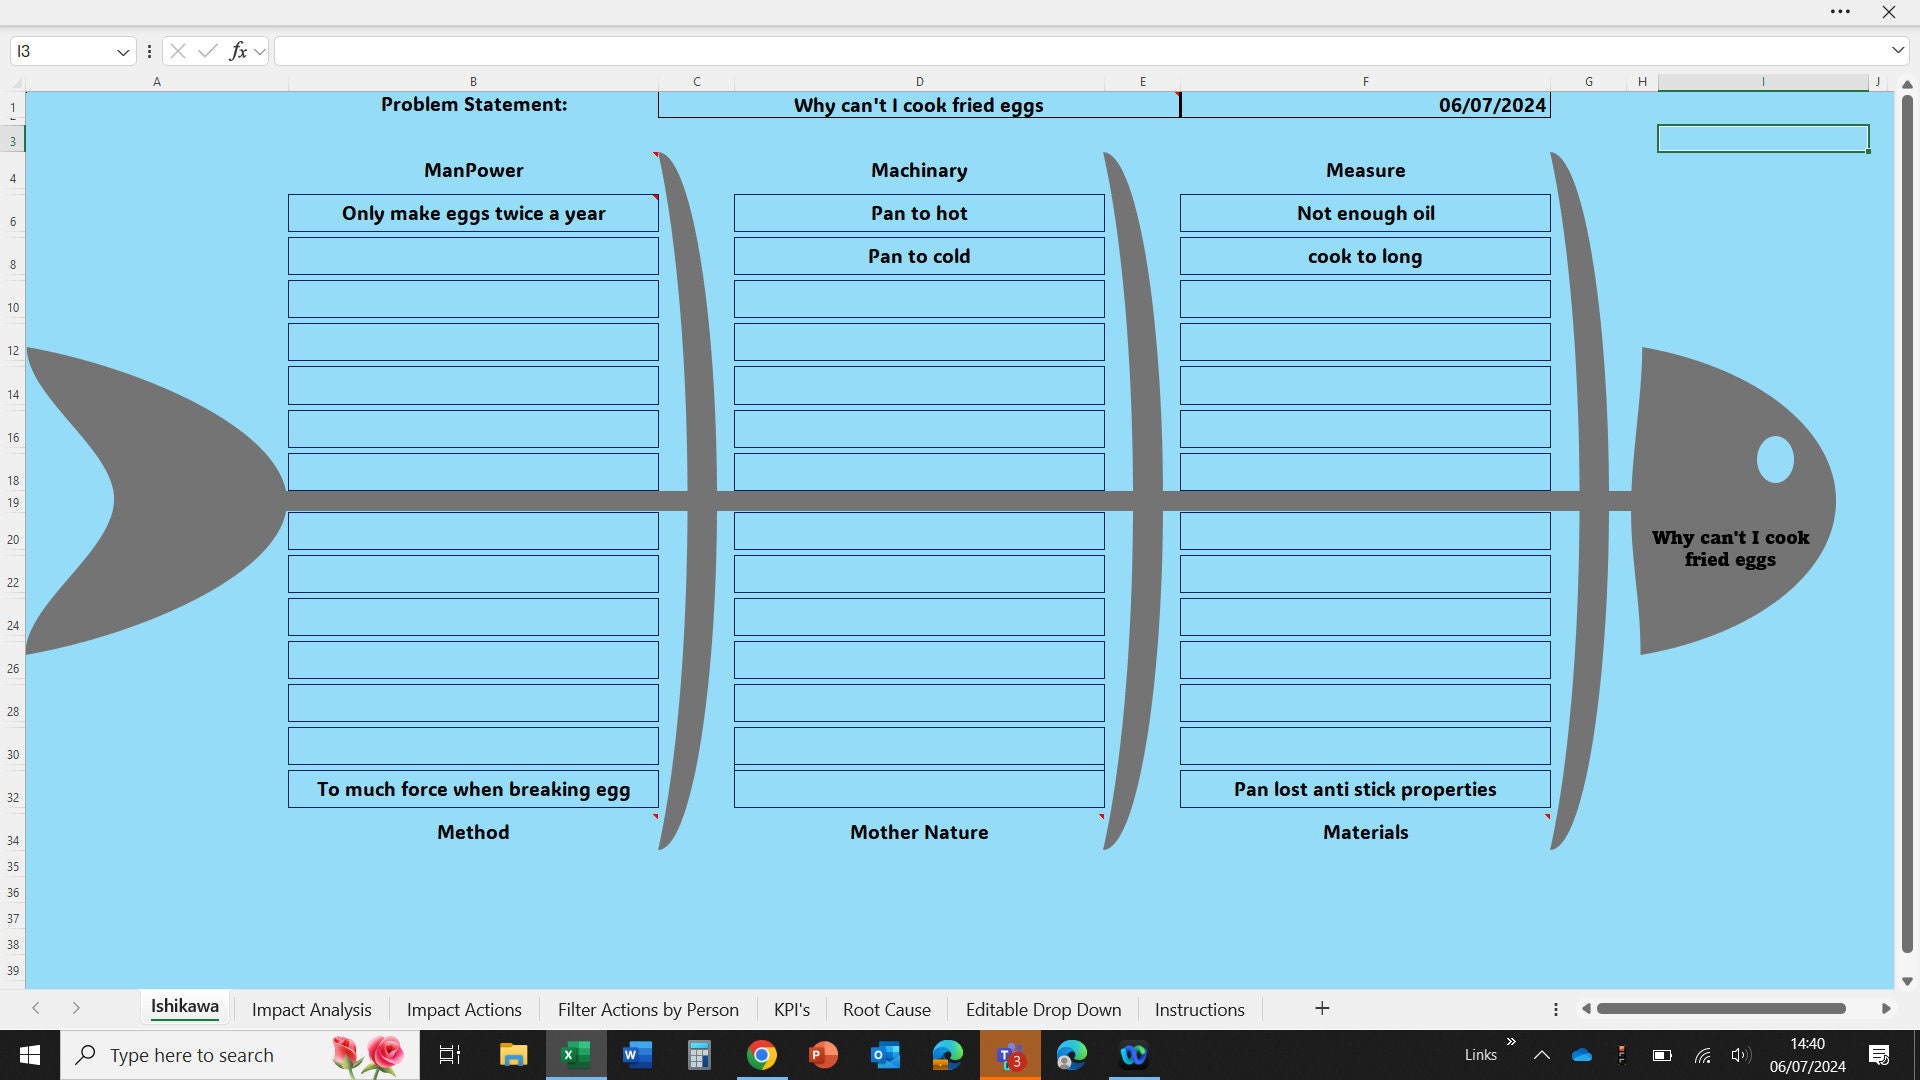Viewport: 1920px width, 1080px height.
Task: Open the Impact Analysis sheet
Action: pyautogui.click(x=310, y=1009)
